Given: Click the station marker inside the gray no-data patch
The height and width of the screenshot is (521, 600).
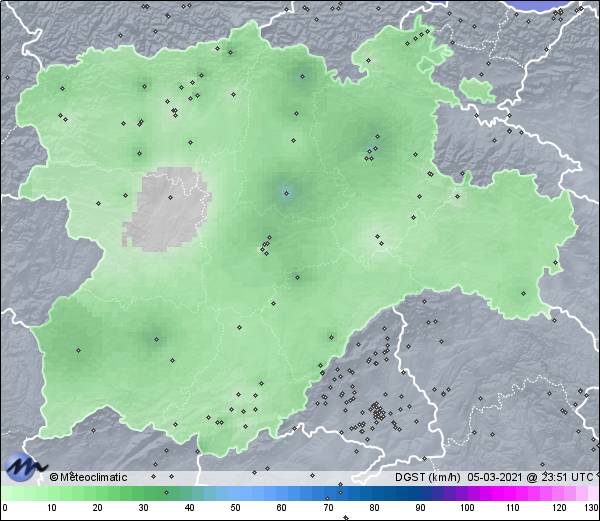Looking at the screenshot, I should 171,197.
